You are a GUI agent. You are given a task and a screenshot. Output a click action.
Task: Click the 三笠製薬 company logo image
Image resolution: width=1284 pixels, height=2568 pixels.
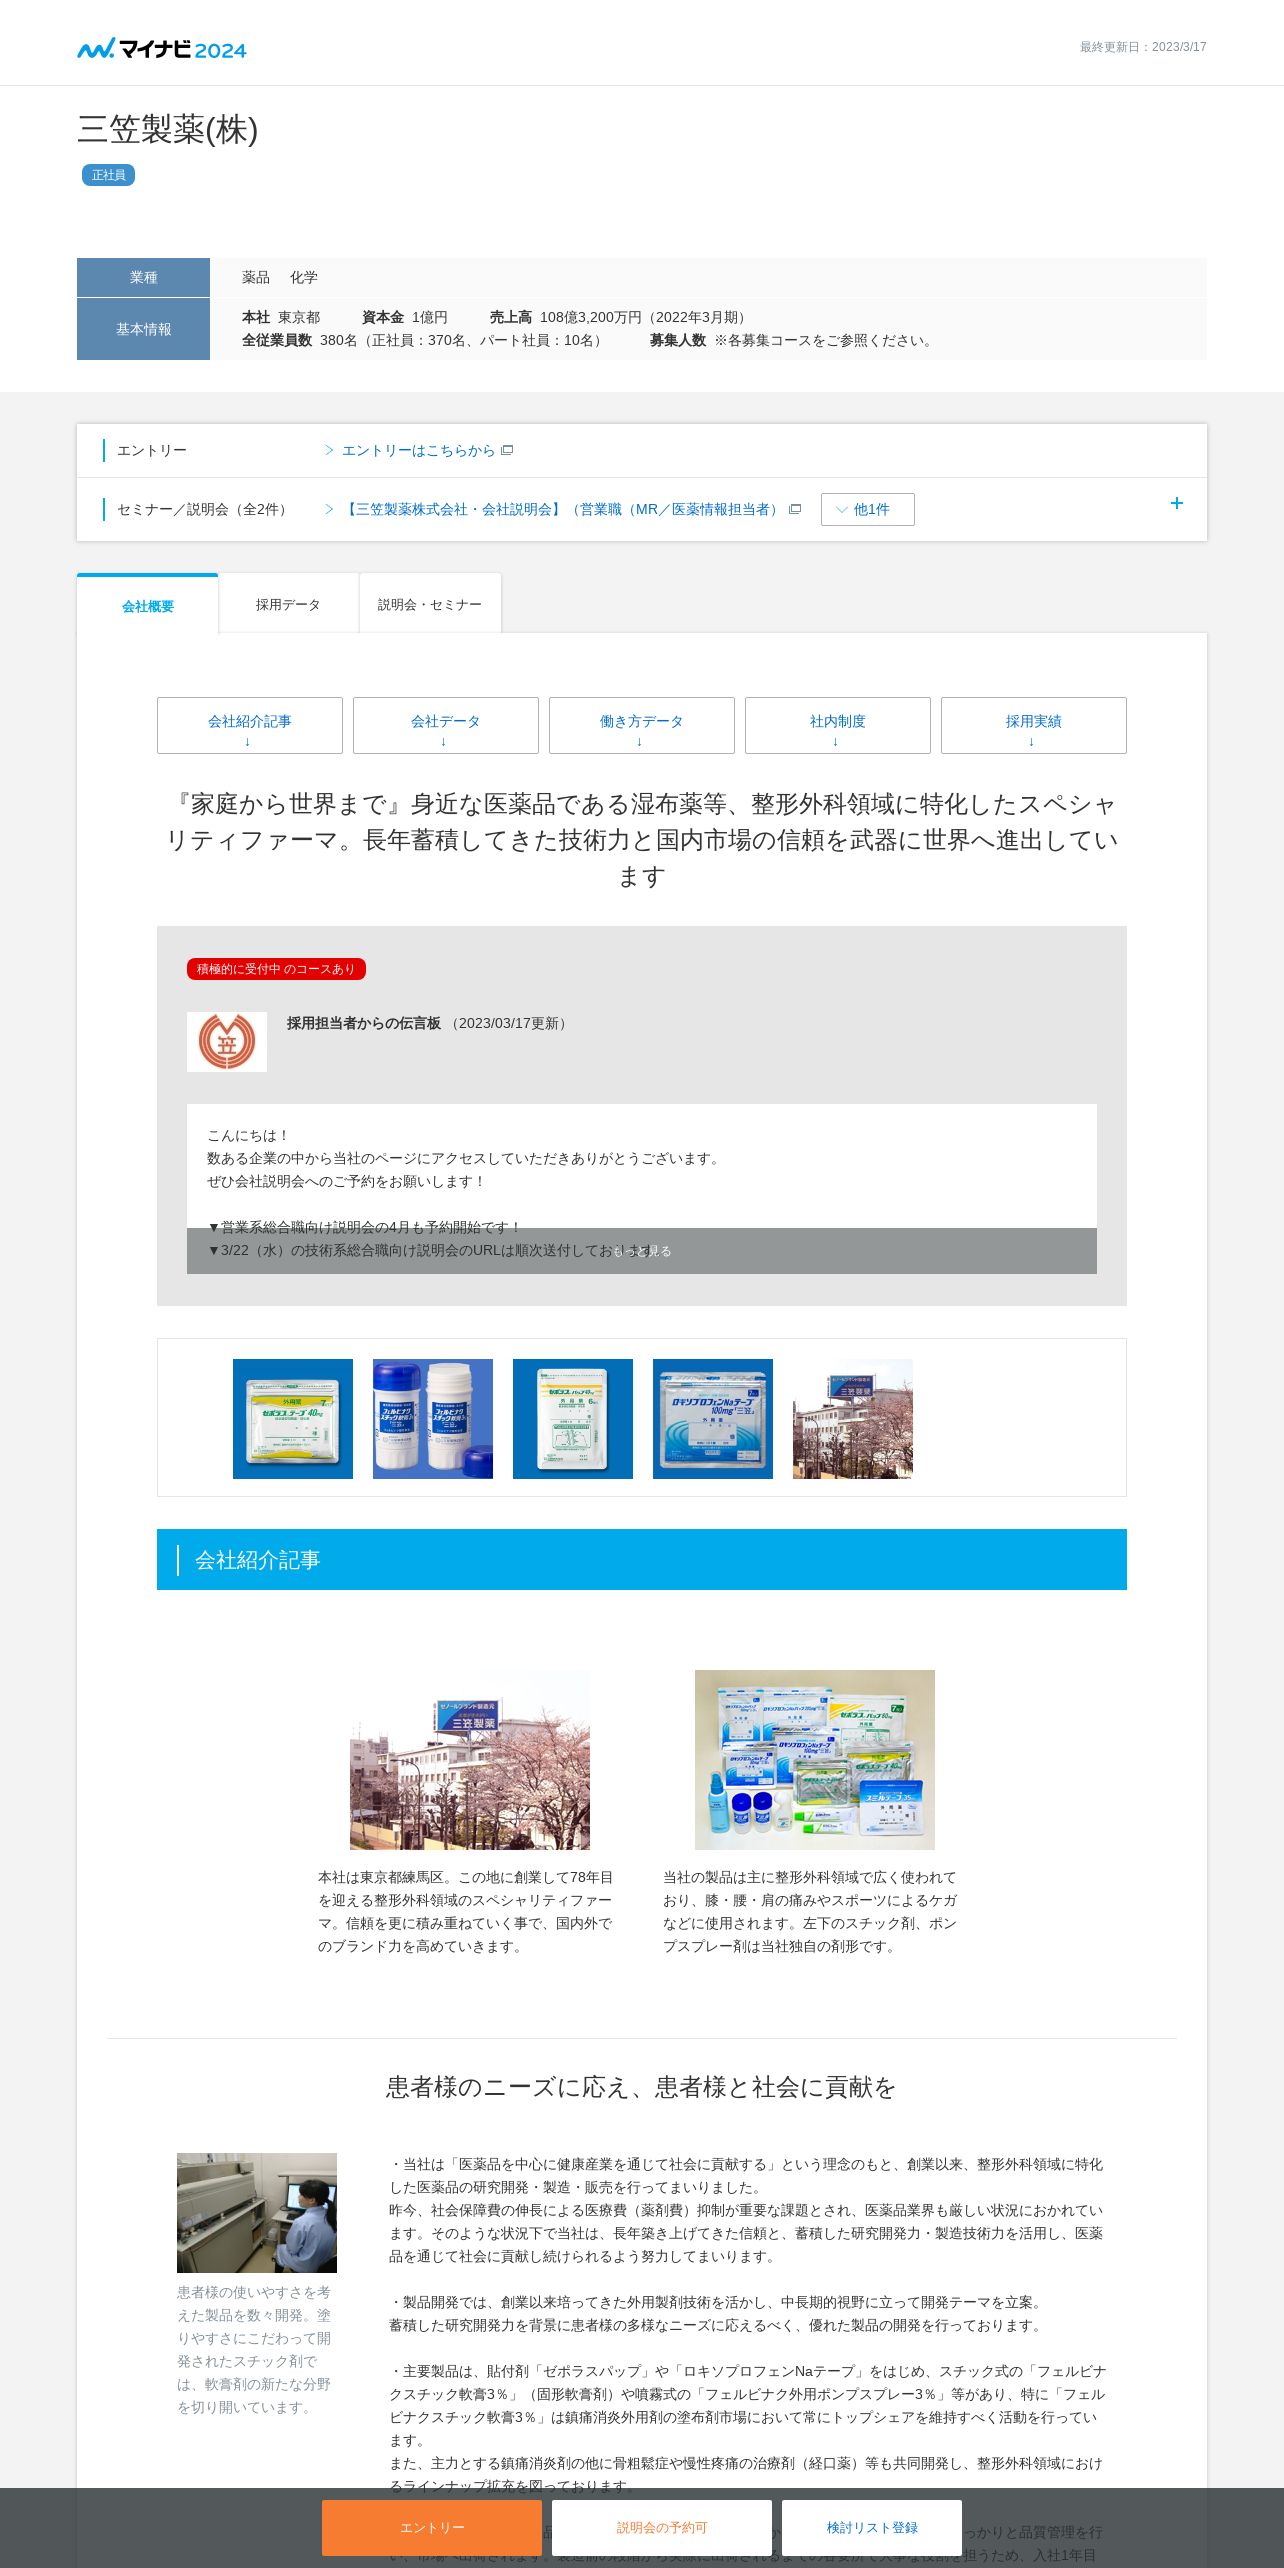click(227, 1042)
